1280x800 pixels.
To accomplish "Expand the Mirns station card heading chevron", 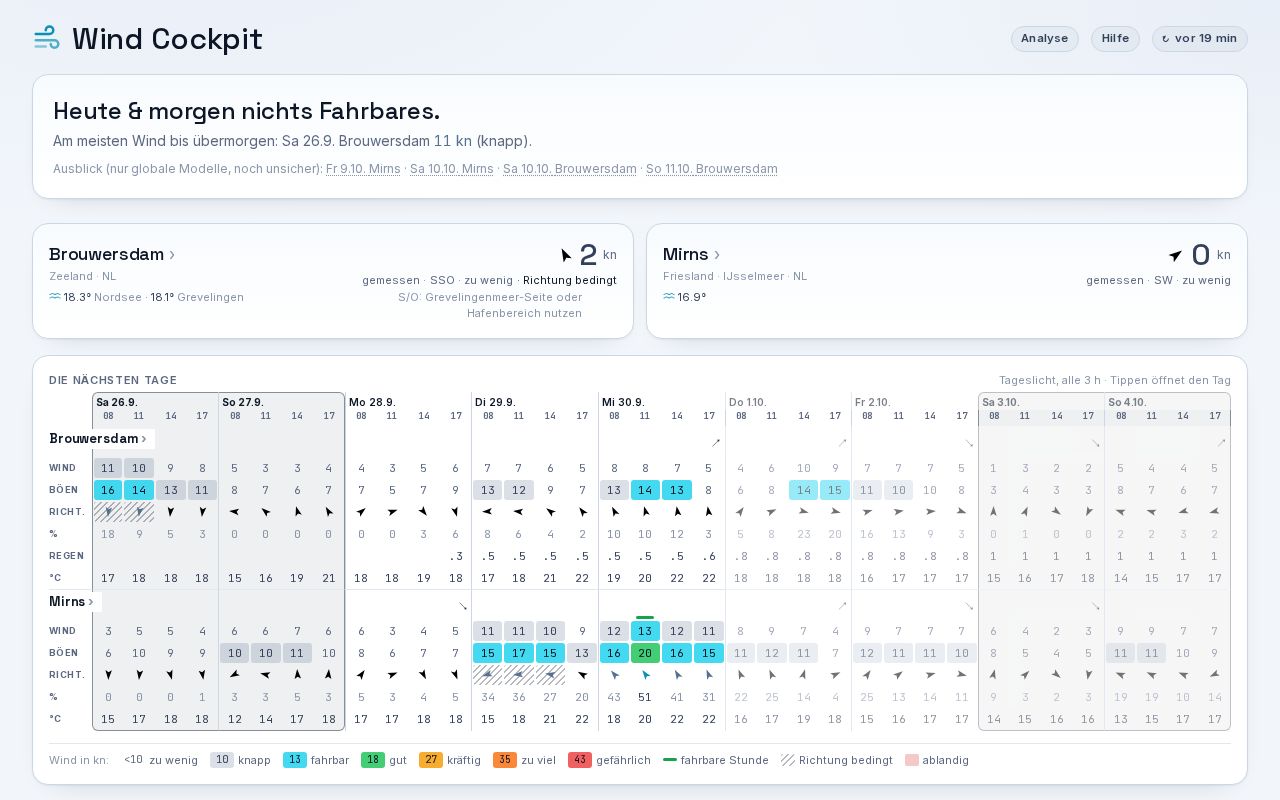I will click(x=717, y=255).
